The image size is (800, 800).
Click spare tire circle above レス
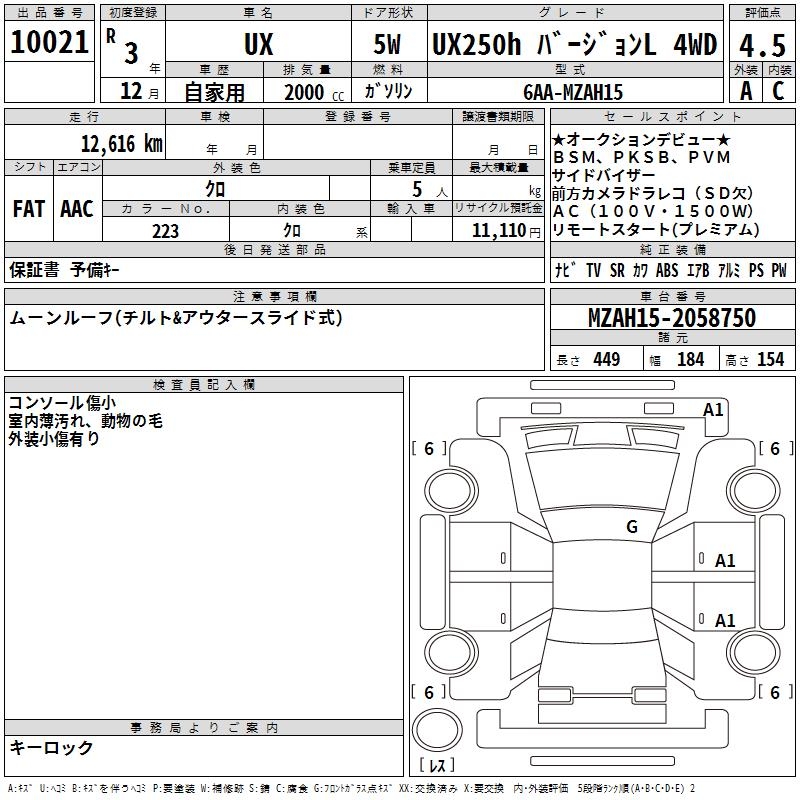pyautogui.click(x=437, y=729)
